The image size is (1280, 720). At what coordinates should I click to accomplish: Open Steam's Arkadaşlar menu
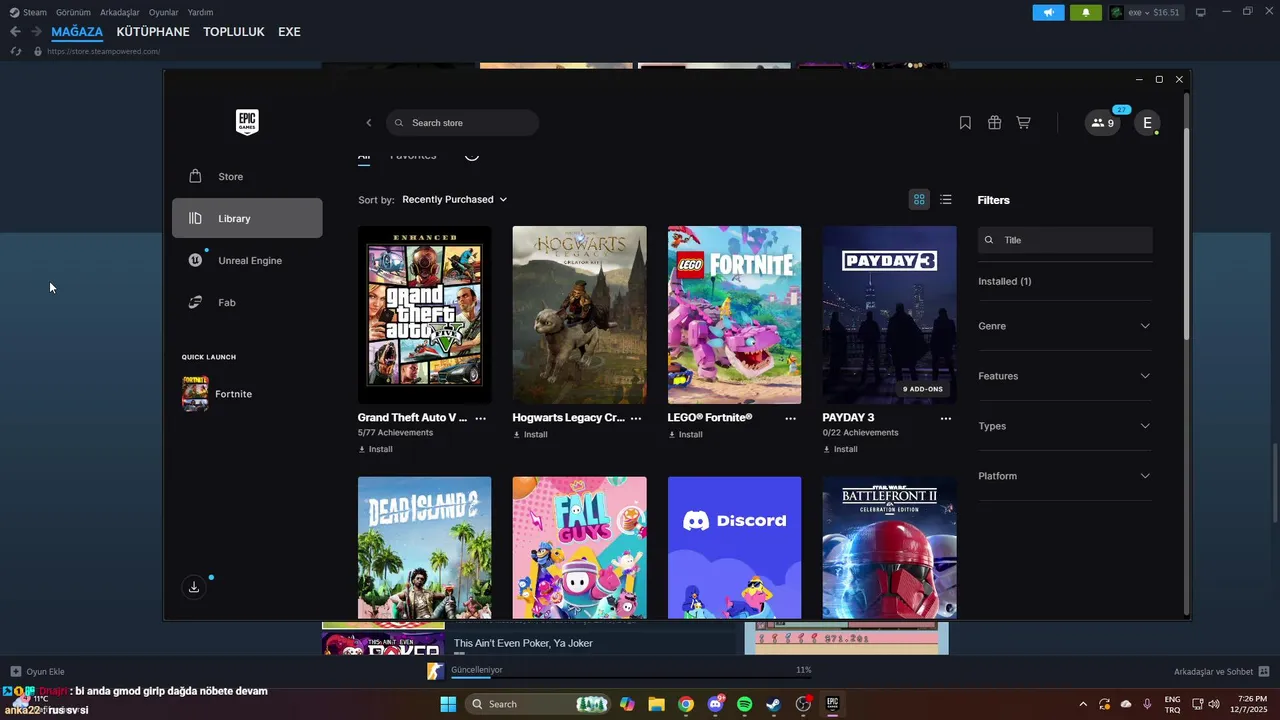coord(120,12)
